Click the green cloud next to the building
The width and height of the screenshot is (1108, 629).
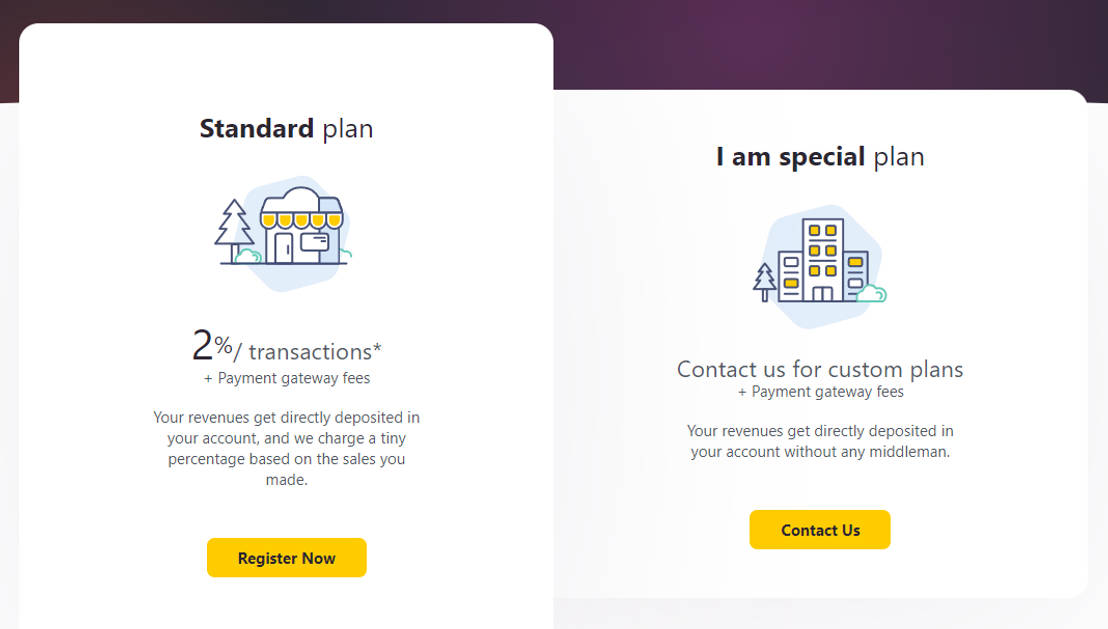pos(872,293)
